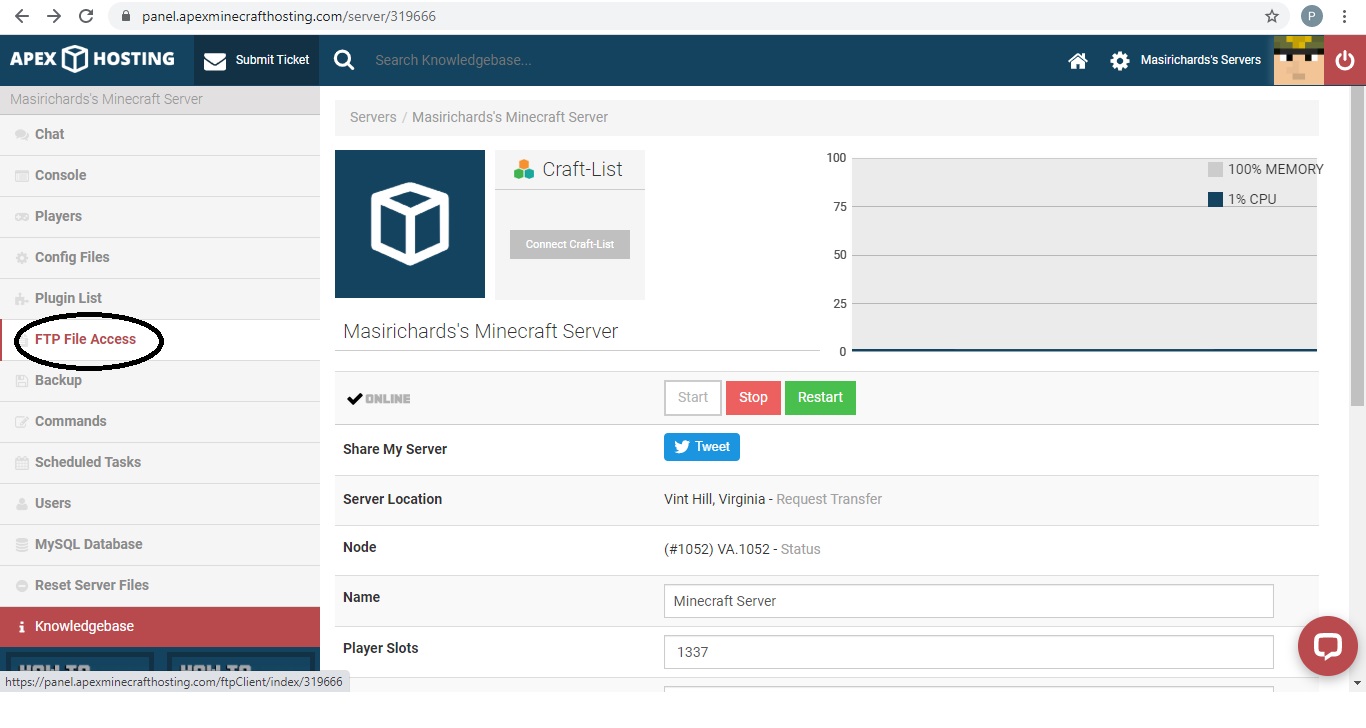The height and width of the screenshot is (728, 1366).
Task: Open the Players menu item
Action: coord(160,216)
